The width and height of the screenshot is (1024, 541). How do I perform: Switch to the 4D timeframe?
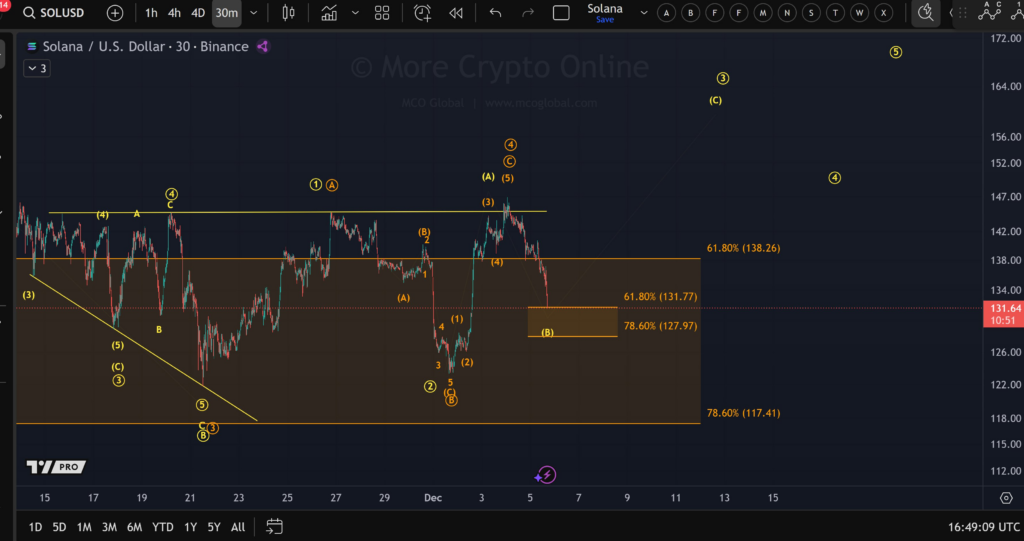[x=198, y=13]
